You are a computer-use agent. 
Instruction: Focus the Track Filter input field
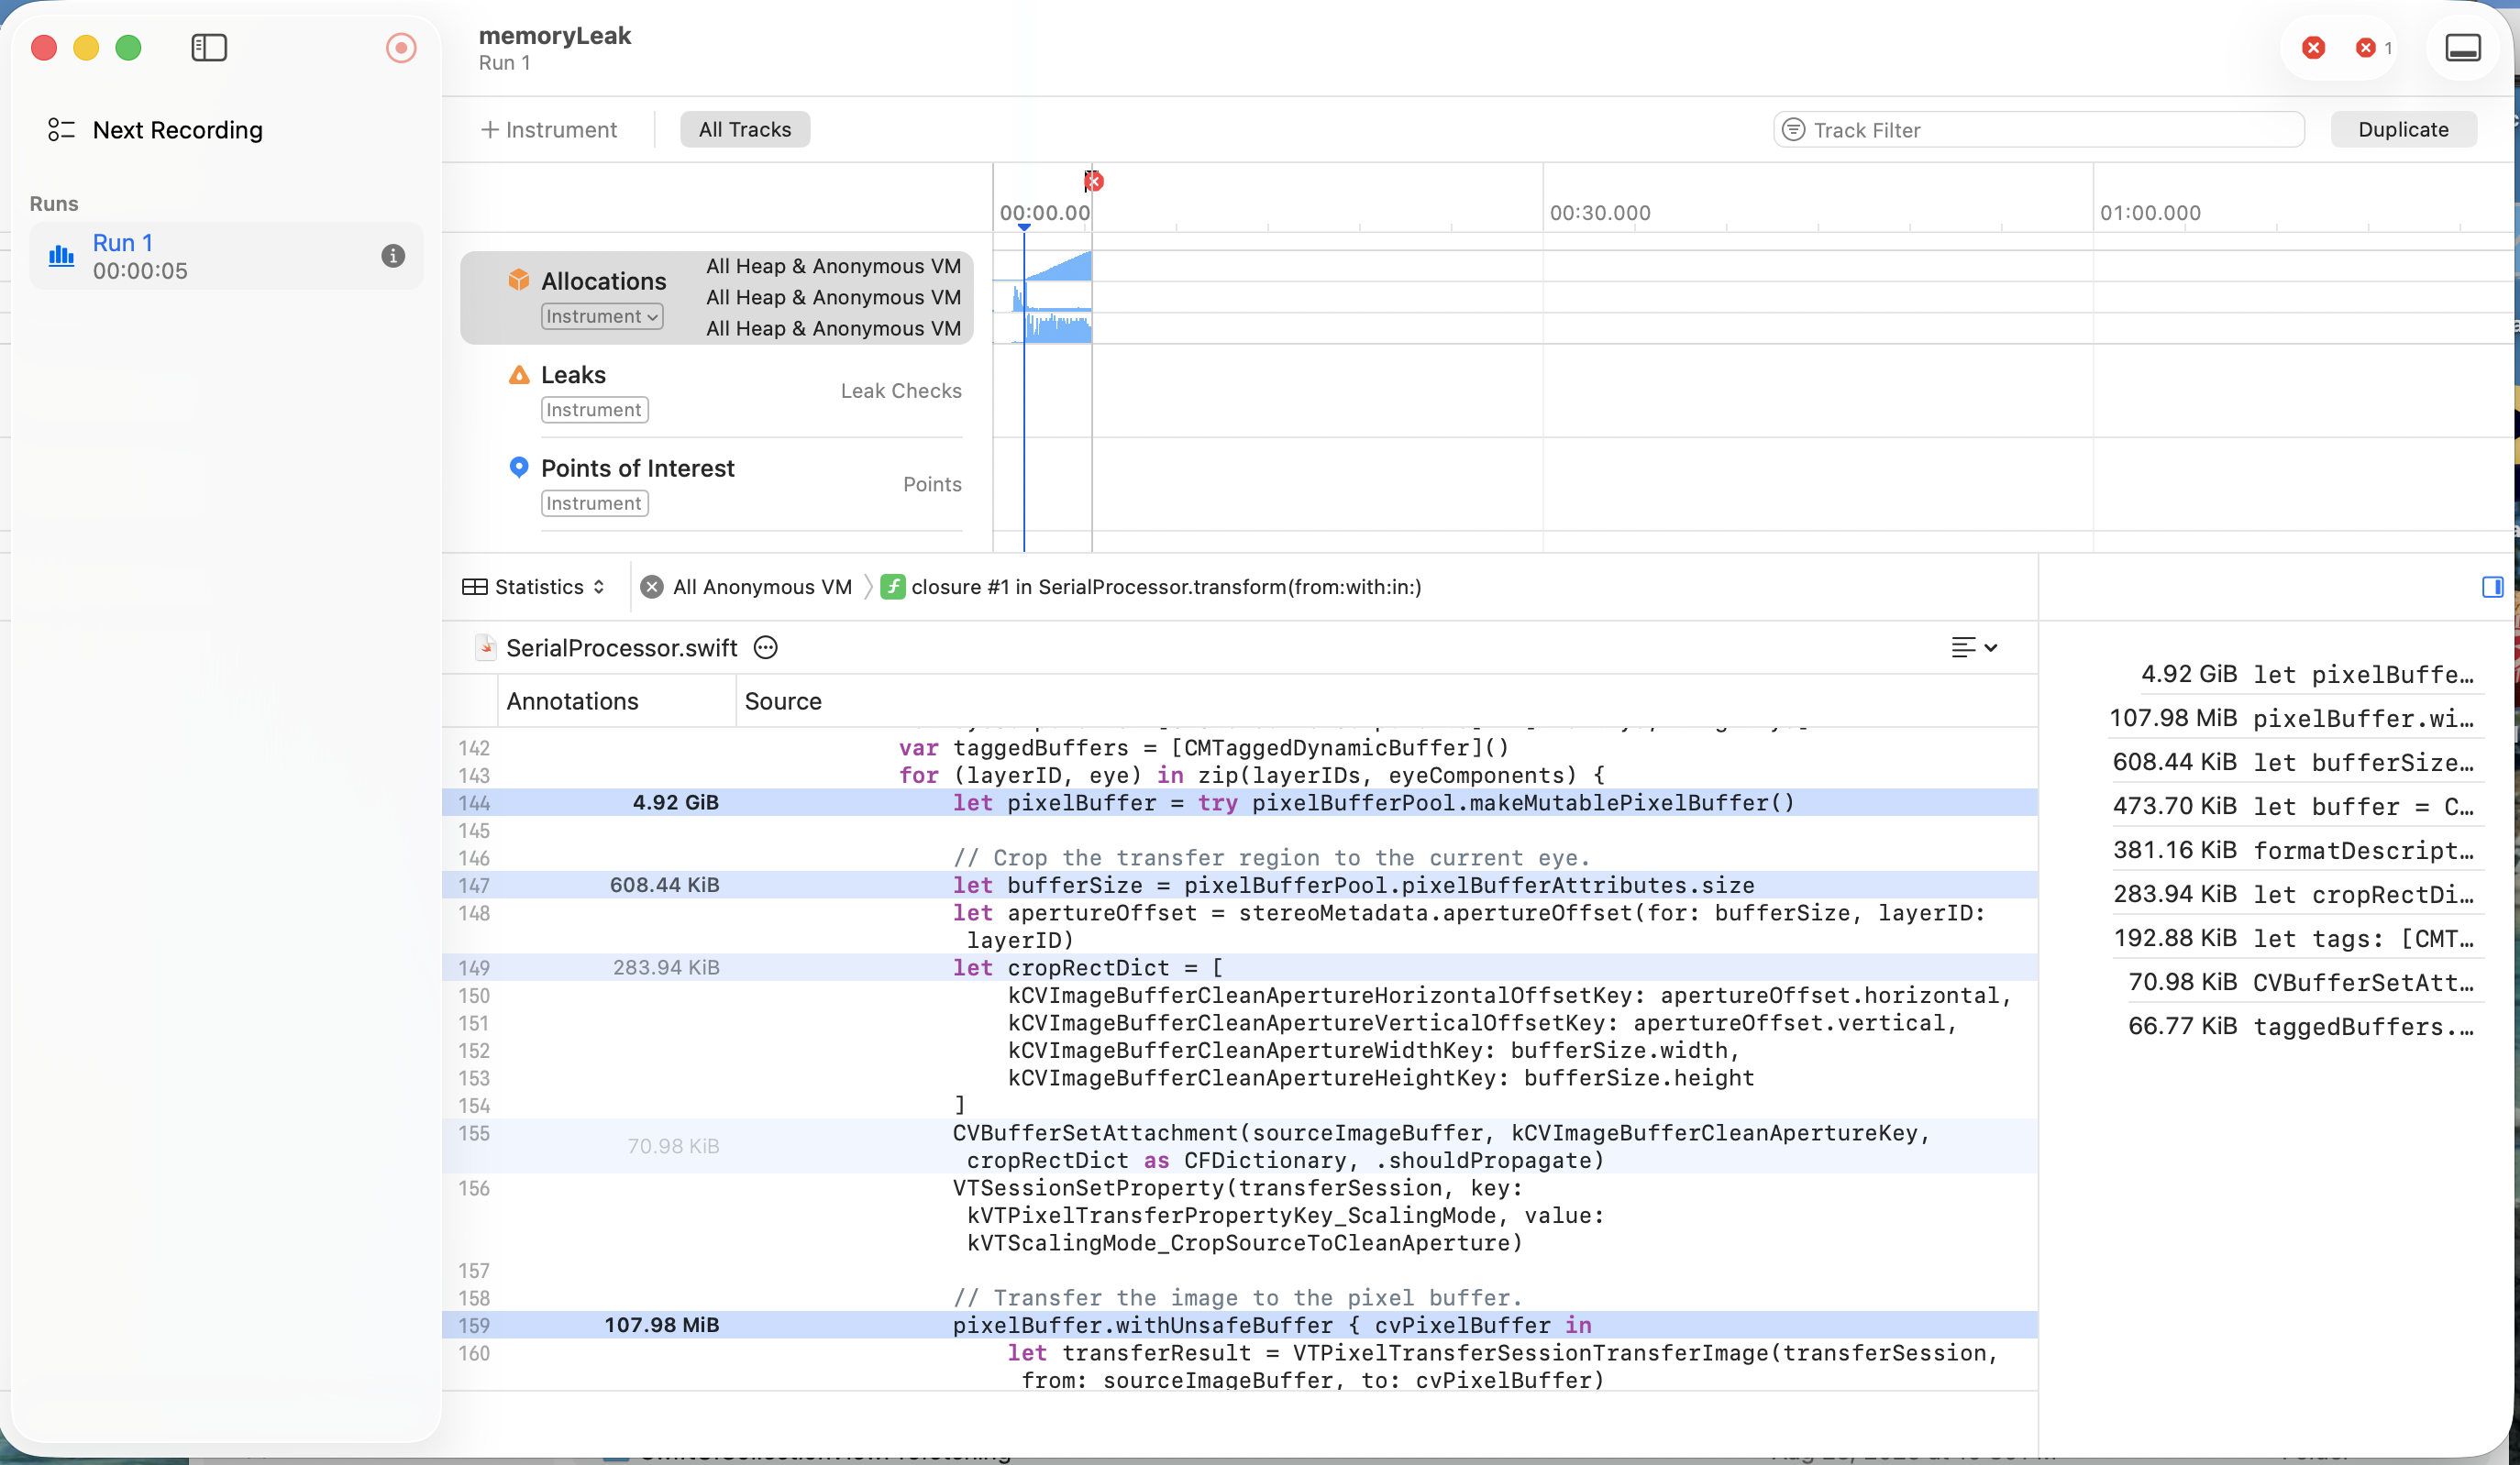[x=2040, y=130]
